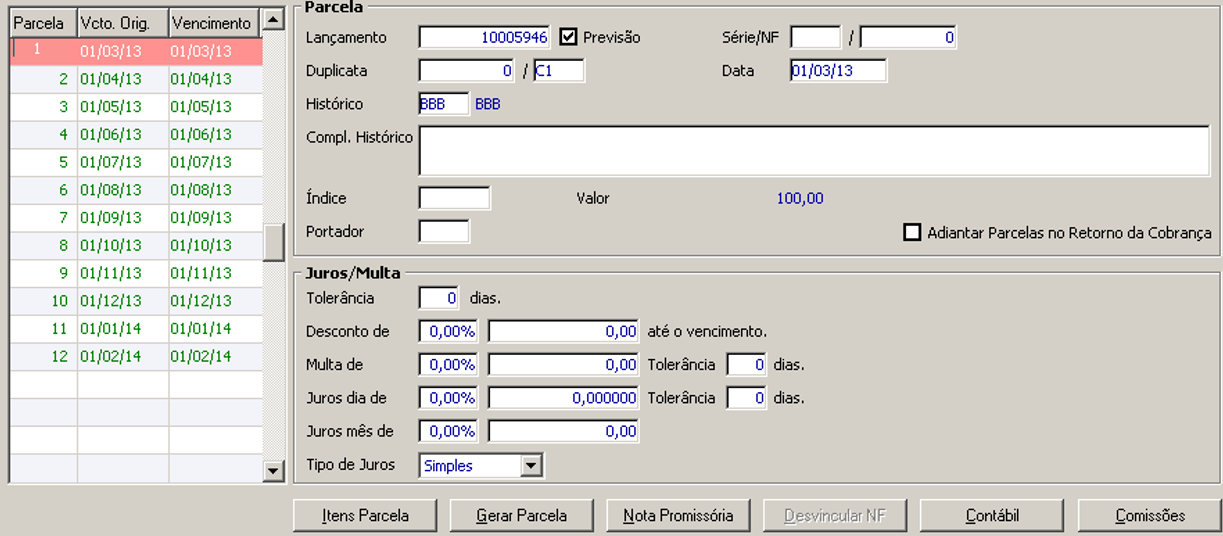Click the Histórico code field BBB

click(444, 104)
